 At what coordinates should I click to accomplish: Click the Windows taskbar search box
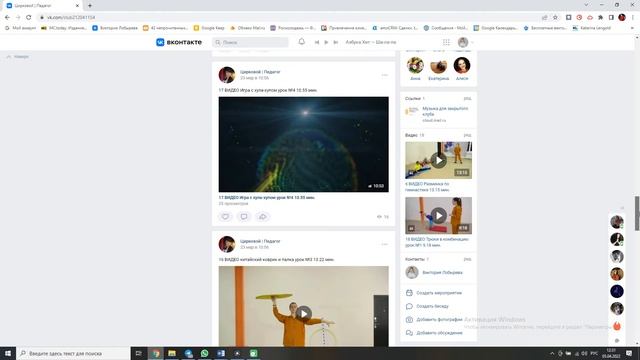point(73,353)
